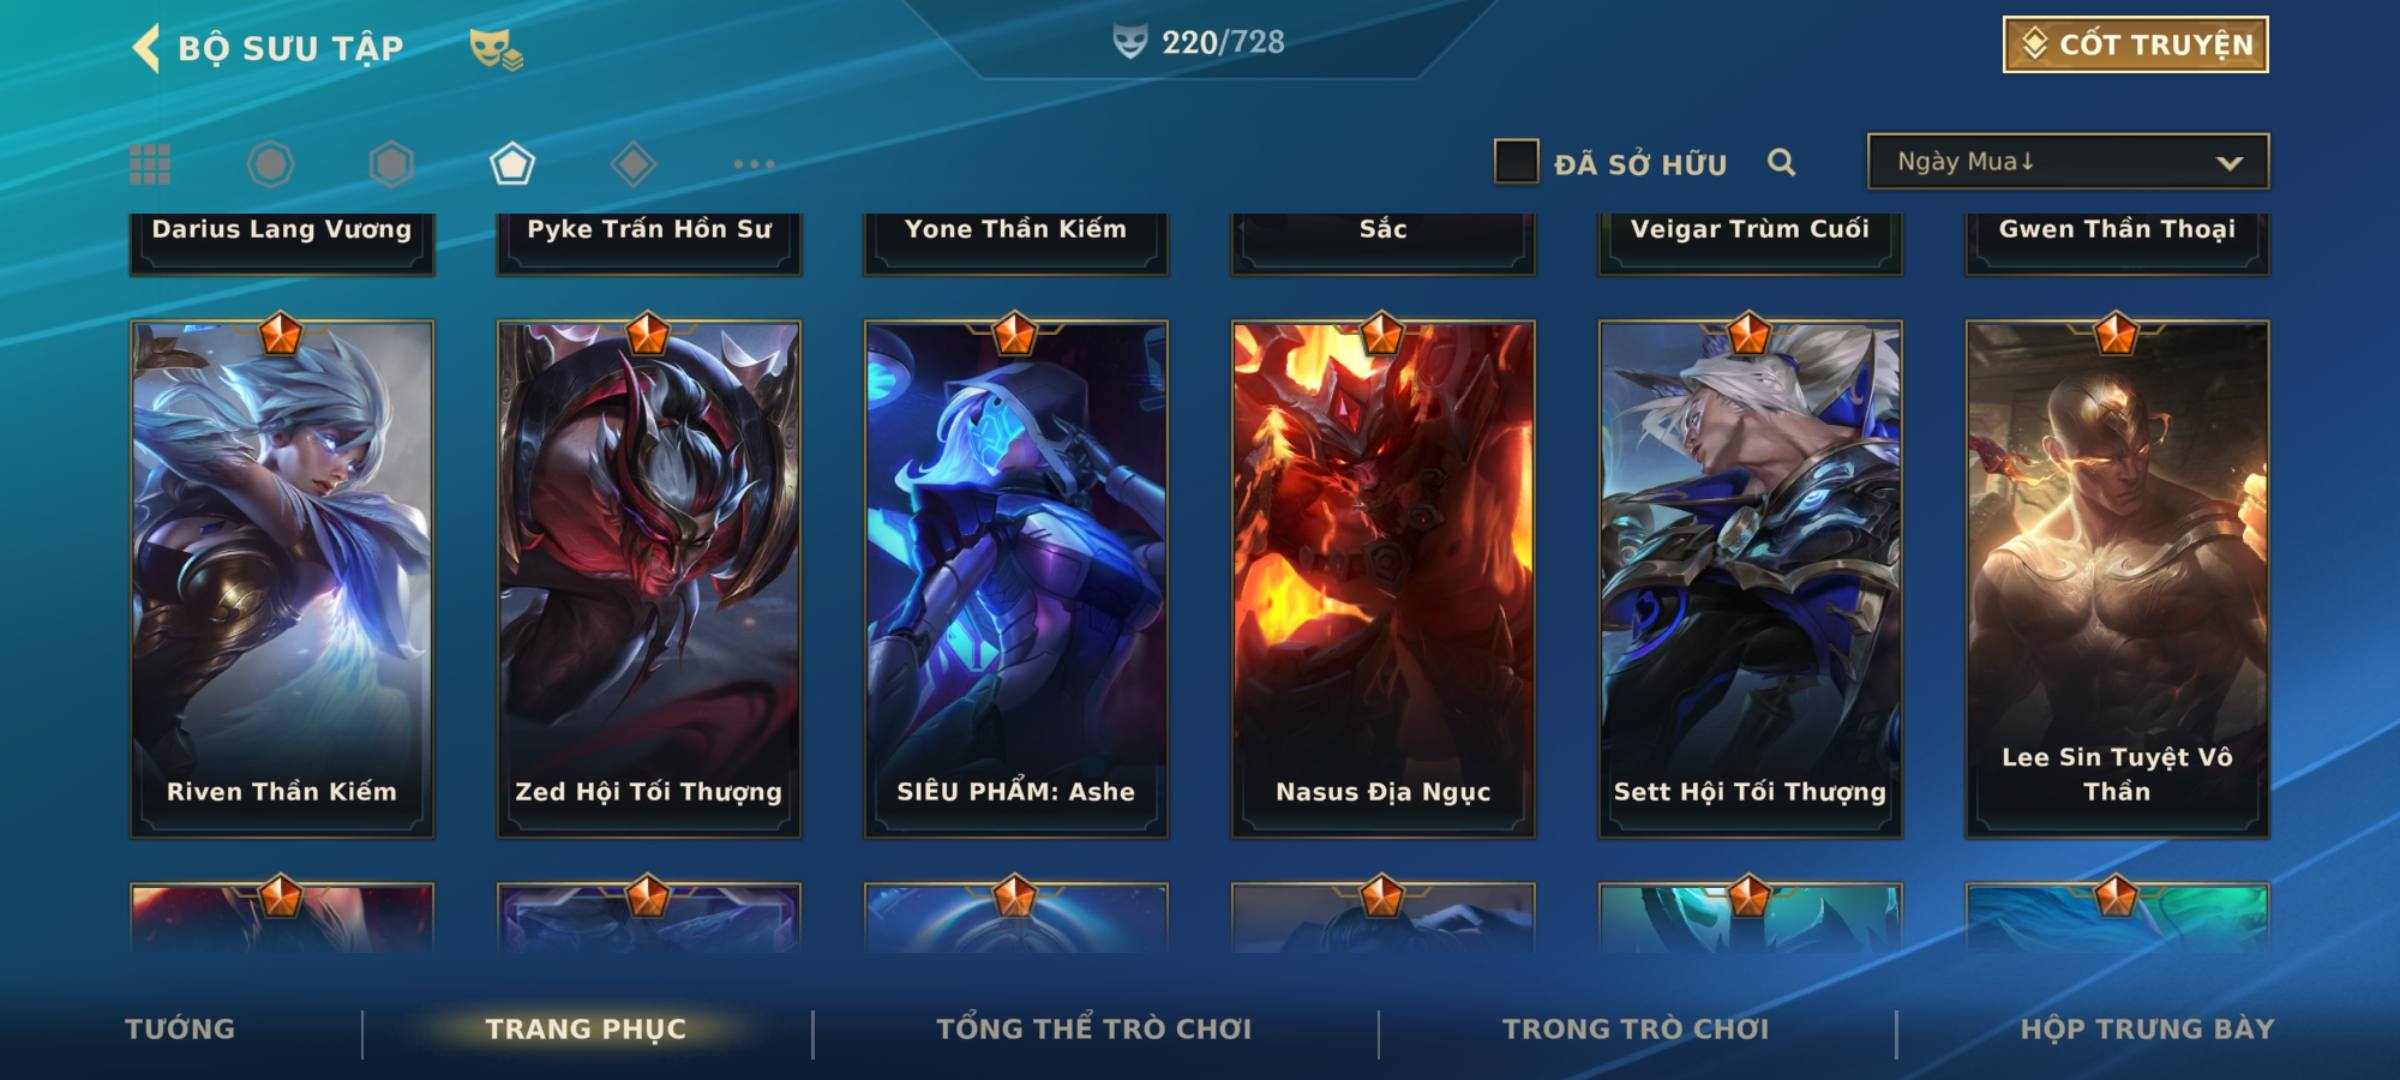
Task: Select the all-skins grid filter icon
Action: coord(150,164)
